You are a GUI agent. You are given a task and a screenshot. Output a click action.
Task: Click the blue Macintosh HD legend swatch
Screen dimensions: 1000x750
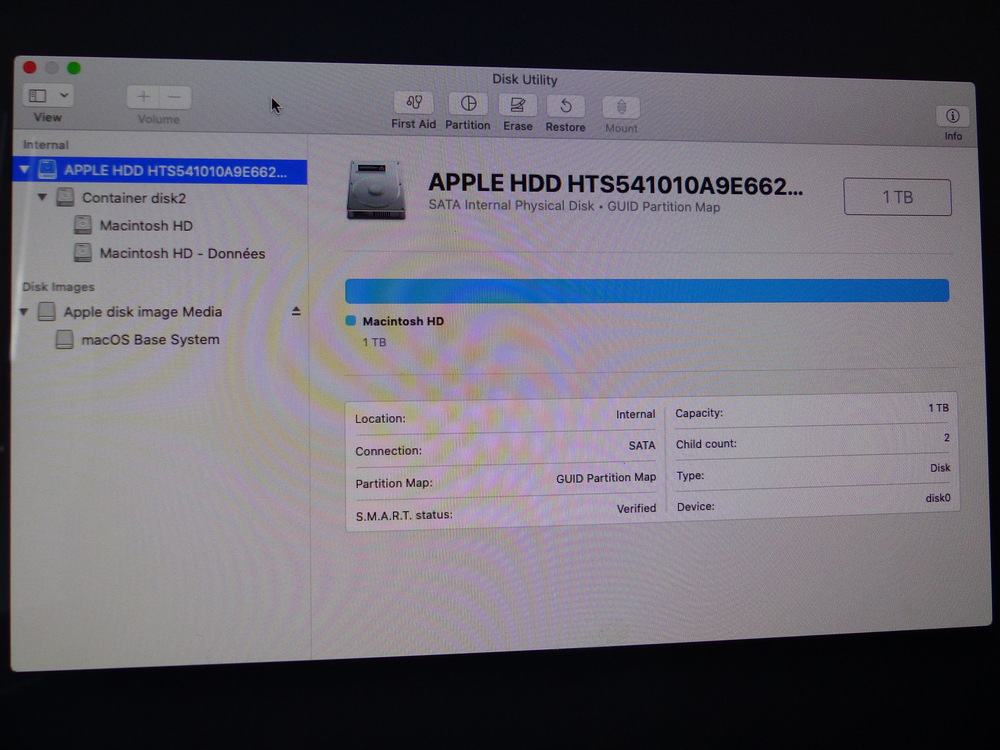pyautogui.click(x=350, y=320)
